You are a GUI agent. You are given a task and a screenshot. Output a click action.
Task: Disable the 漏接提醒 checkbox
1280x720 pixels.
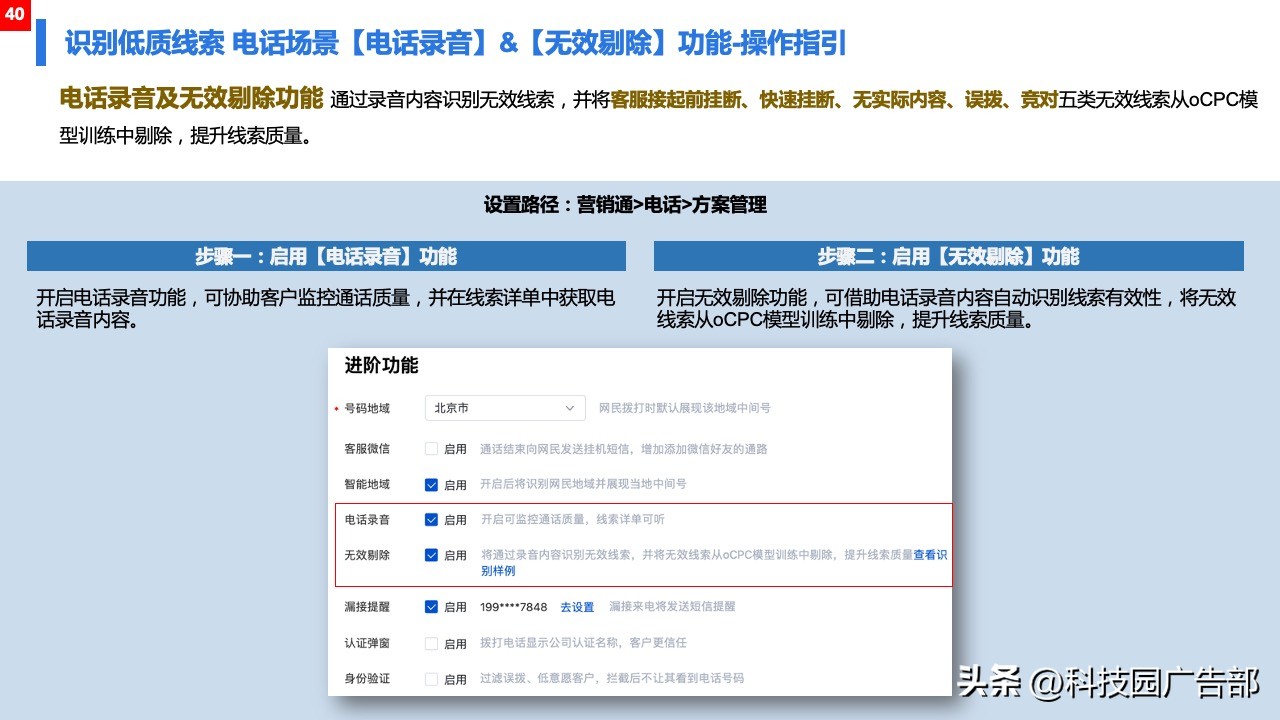click(431, 606)
